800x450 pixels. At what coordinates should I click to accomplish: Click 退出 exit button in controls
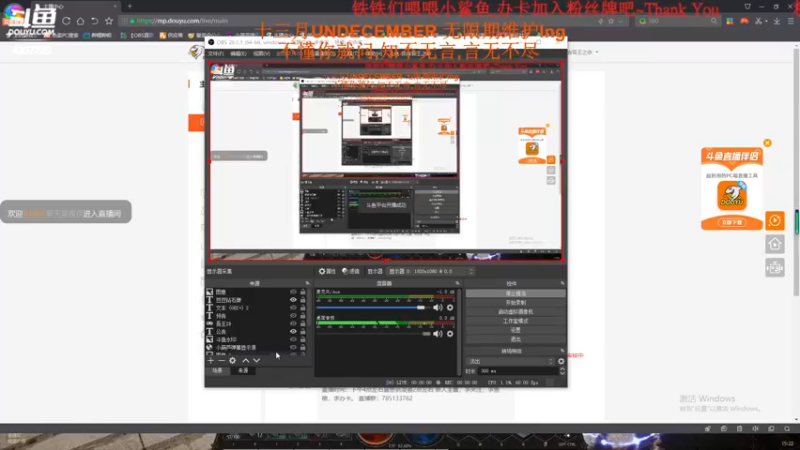coord(515,339)
